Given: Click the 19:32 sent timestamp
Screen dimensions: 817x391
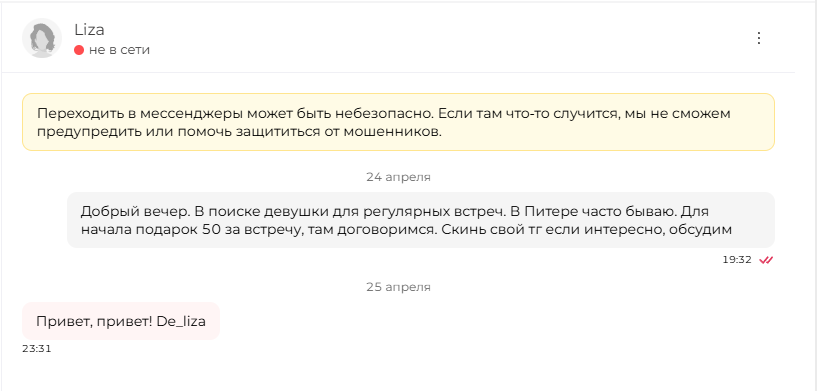Looking at the screenshot, I should [737, 260].
